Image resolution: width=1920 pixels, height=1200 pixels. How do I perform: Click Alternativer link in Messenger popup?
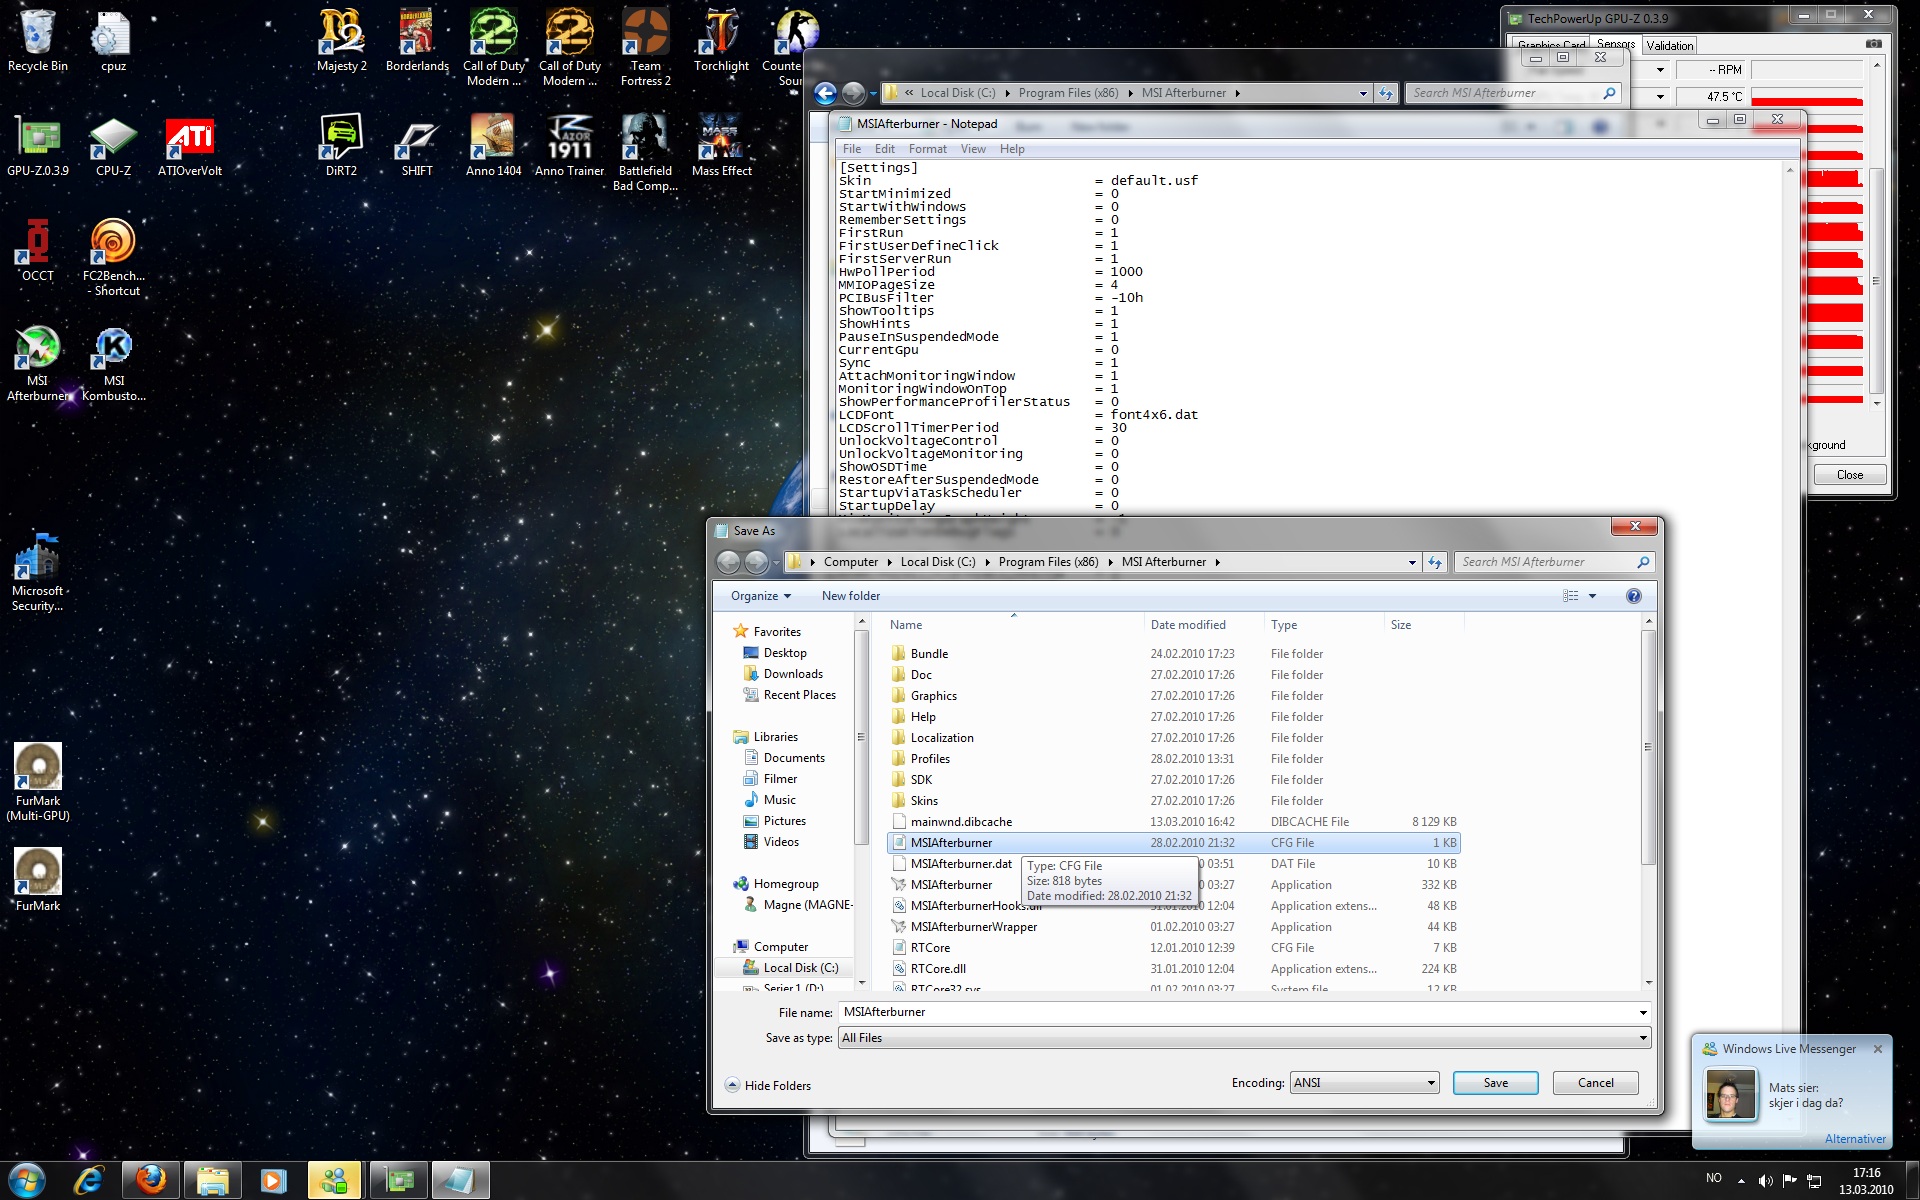[1855, 1139]
